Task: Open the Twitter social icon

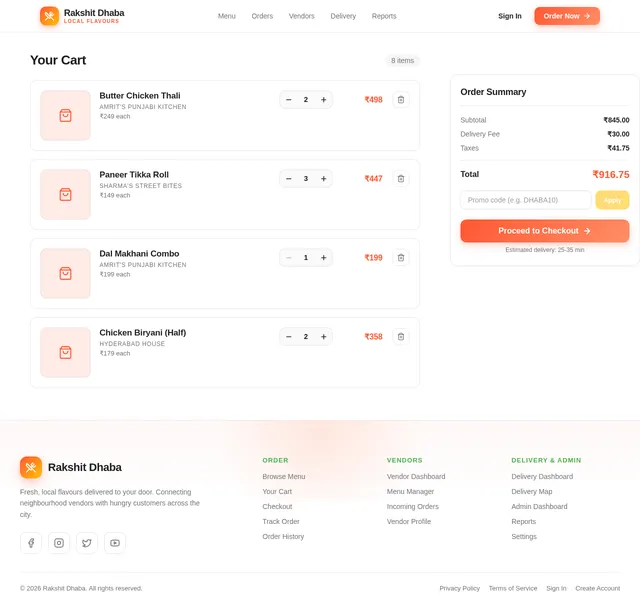Action: (87, 543)
